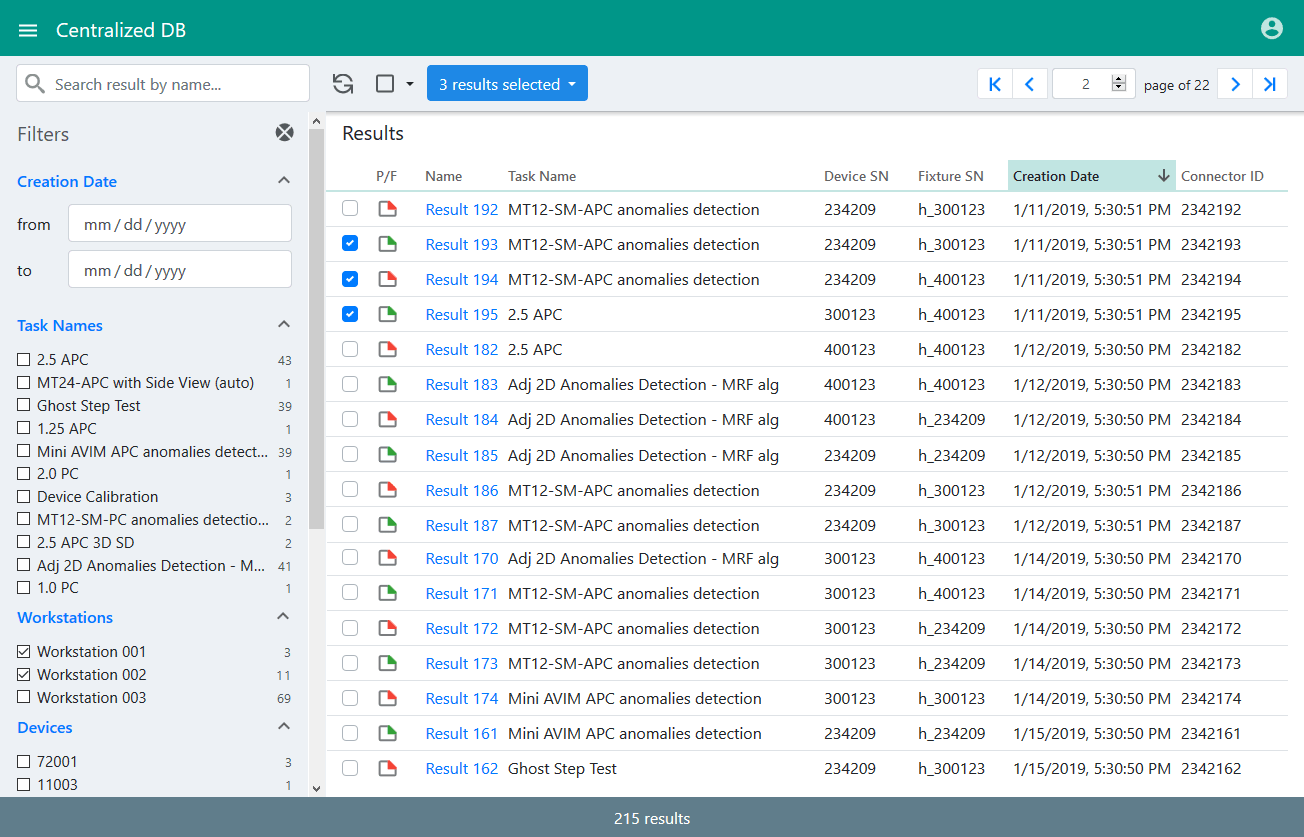
Task: Click the user account avatar icon
Action: click(1271, 29)
